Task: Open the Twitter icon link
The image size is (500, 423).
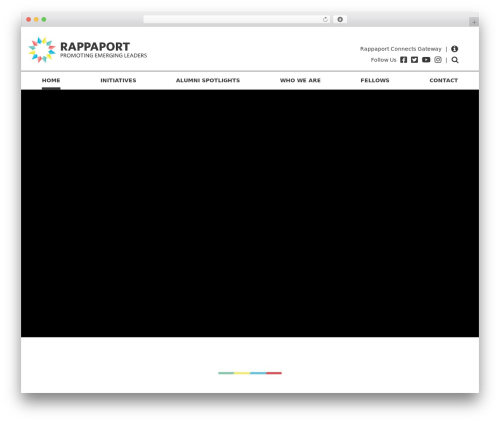Action: click(x=414, y=60)
